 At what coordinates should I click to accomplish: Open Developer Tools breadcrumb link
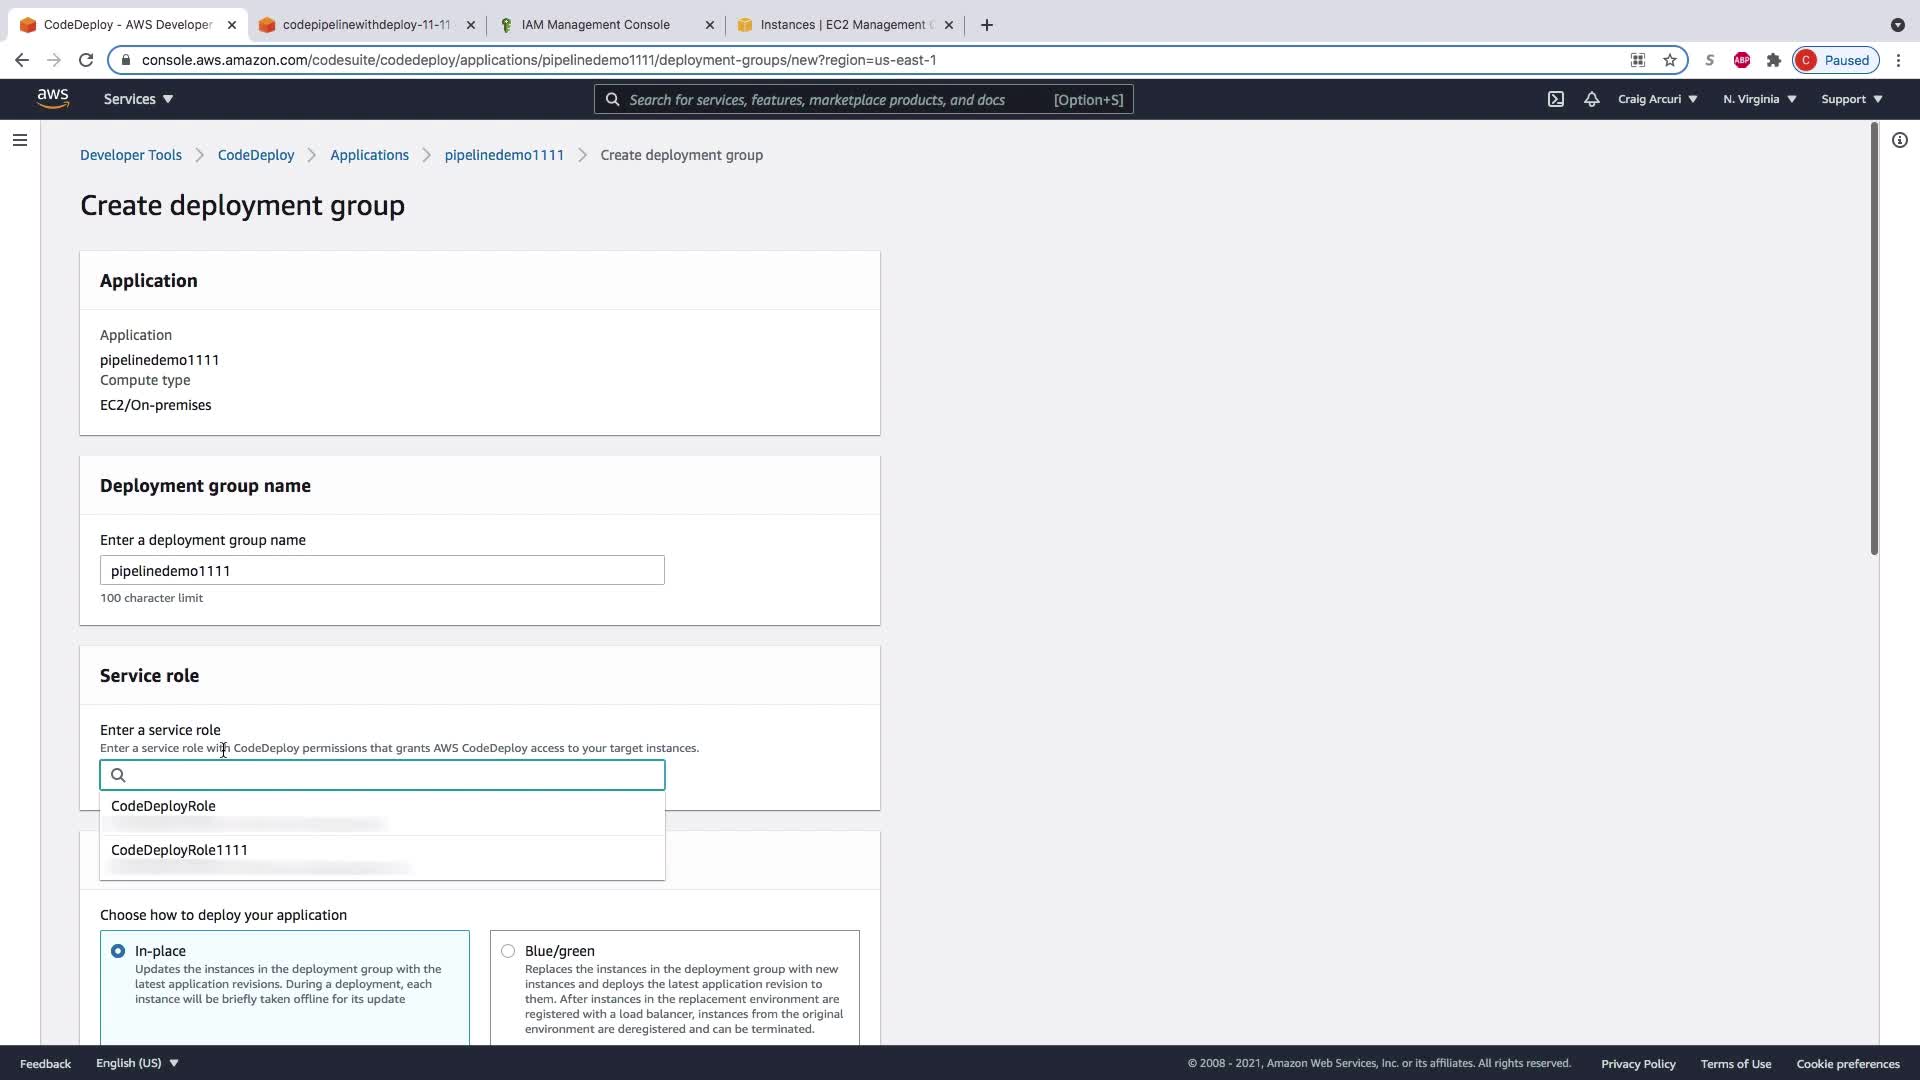(131, 155)
